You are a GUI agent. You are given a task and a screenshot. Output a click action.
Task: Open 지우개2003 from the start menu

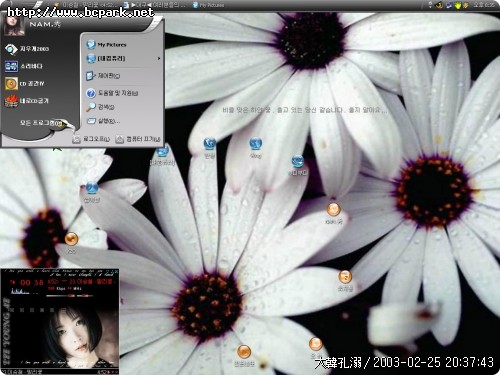coord(27,49)
